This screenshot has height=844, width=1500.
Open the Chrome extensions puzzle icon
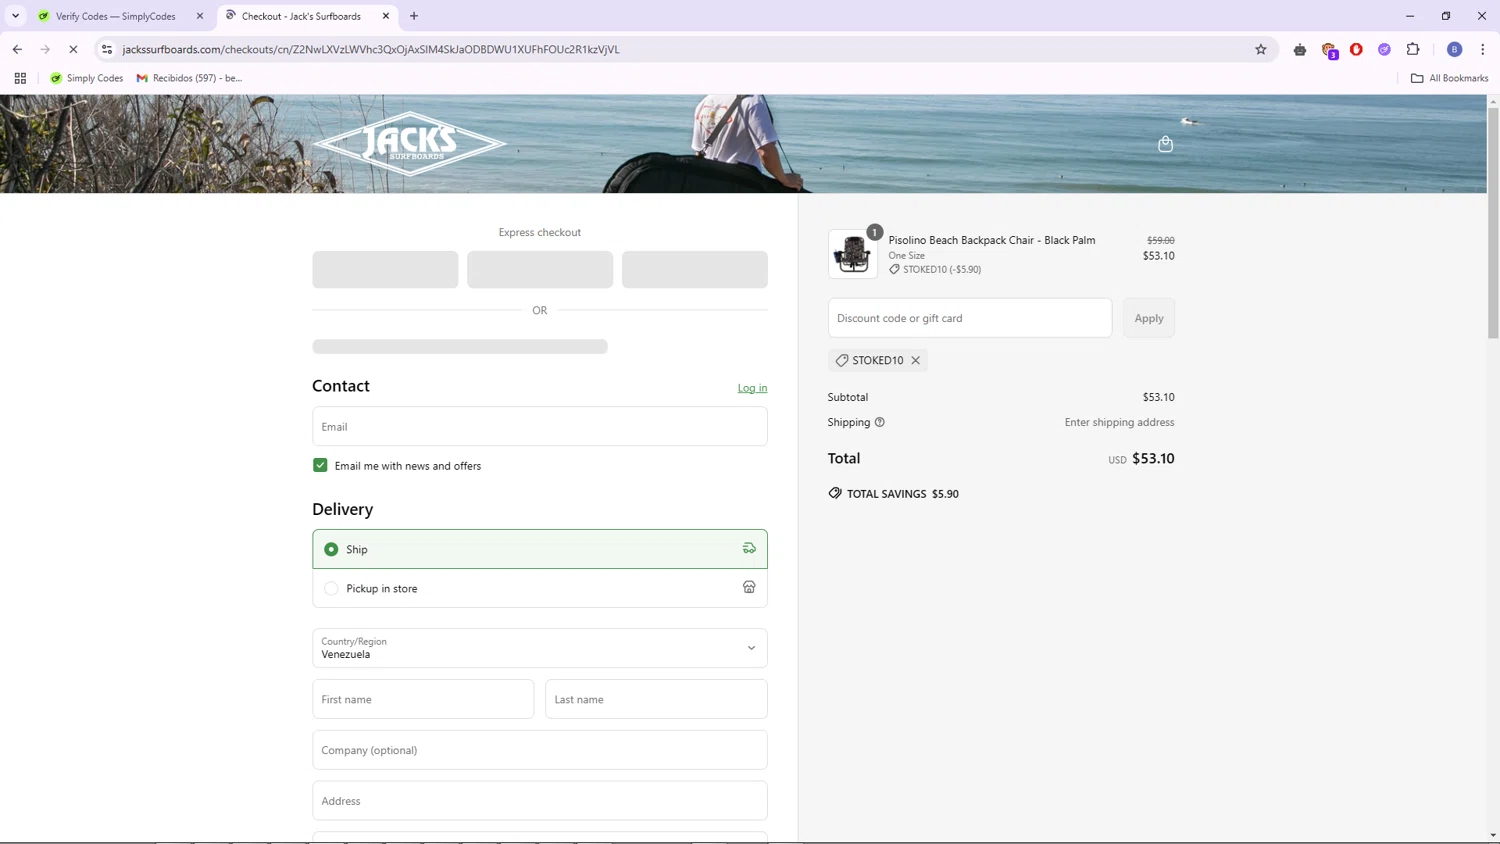coord(1413,49)
